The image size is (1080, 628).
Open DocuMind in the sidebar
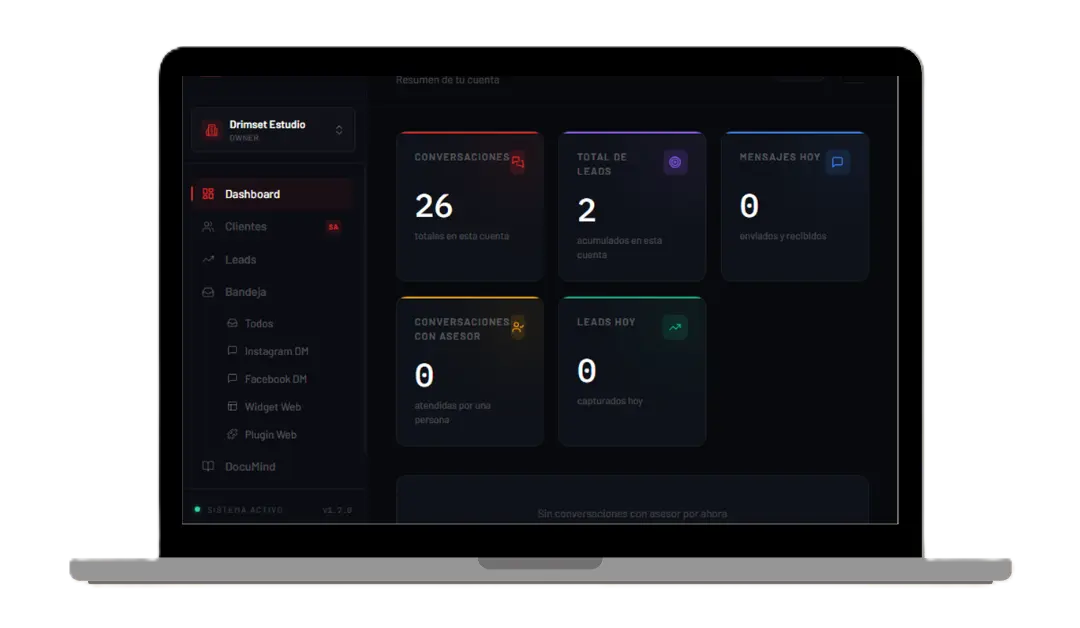(273, 467)
